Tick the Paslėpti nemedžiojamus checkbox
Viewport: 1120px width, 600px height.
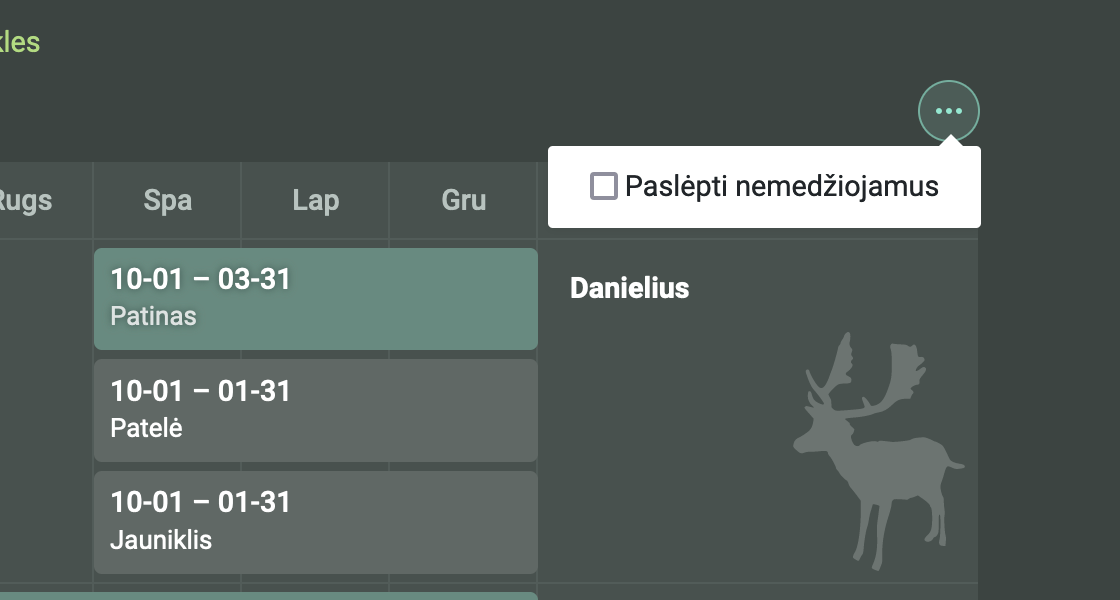pos(604,186)
